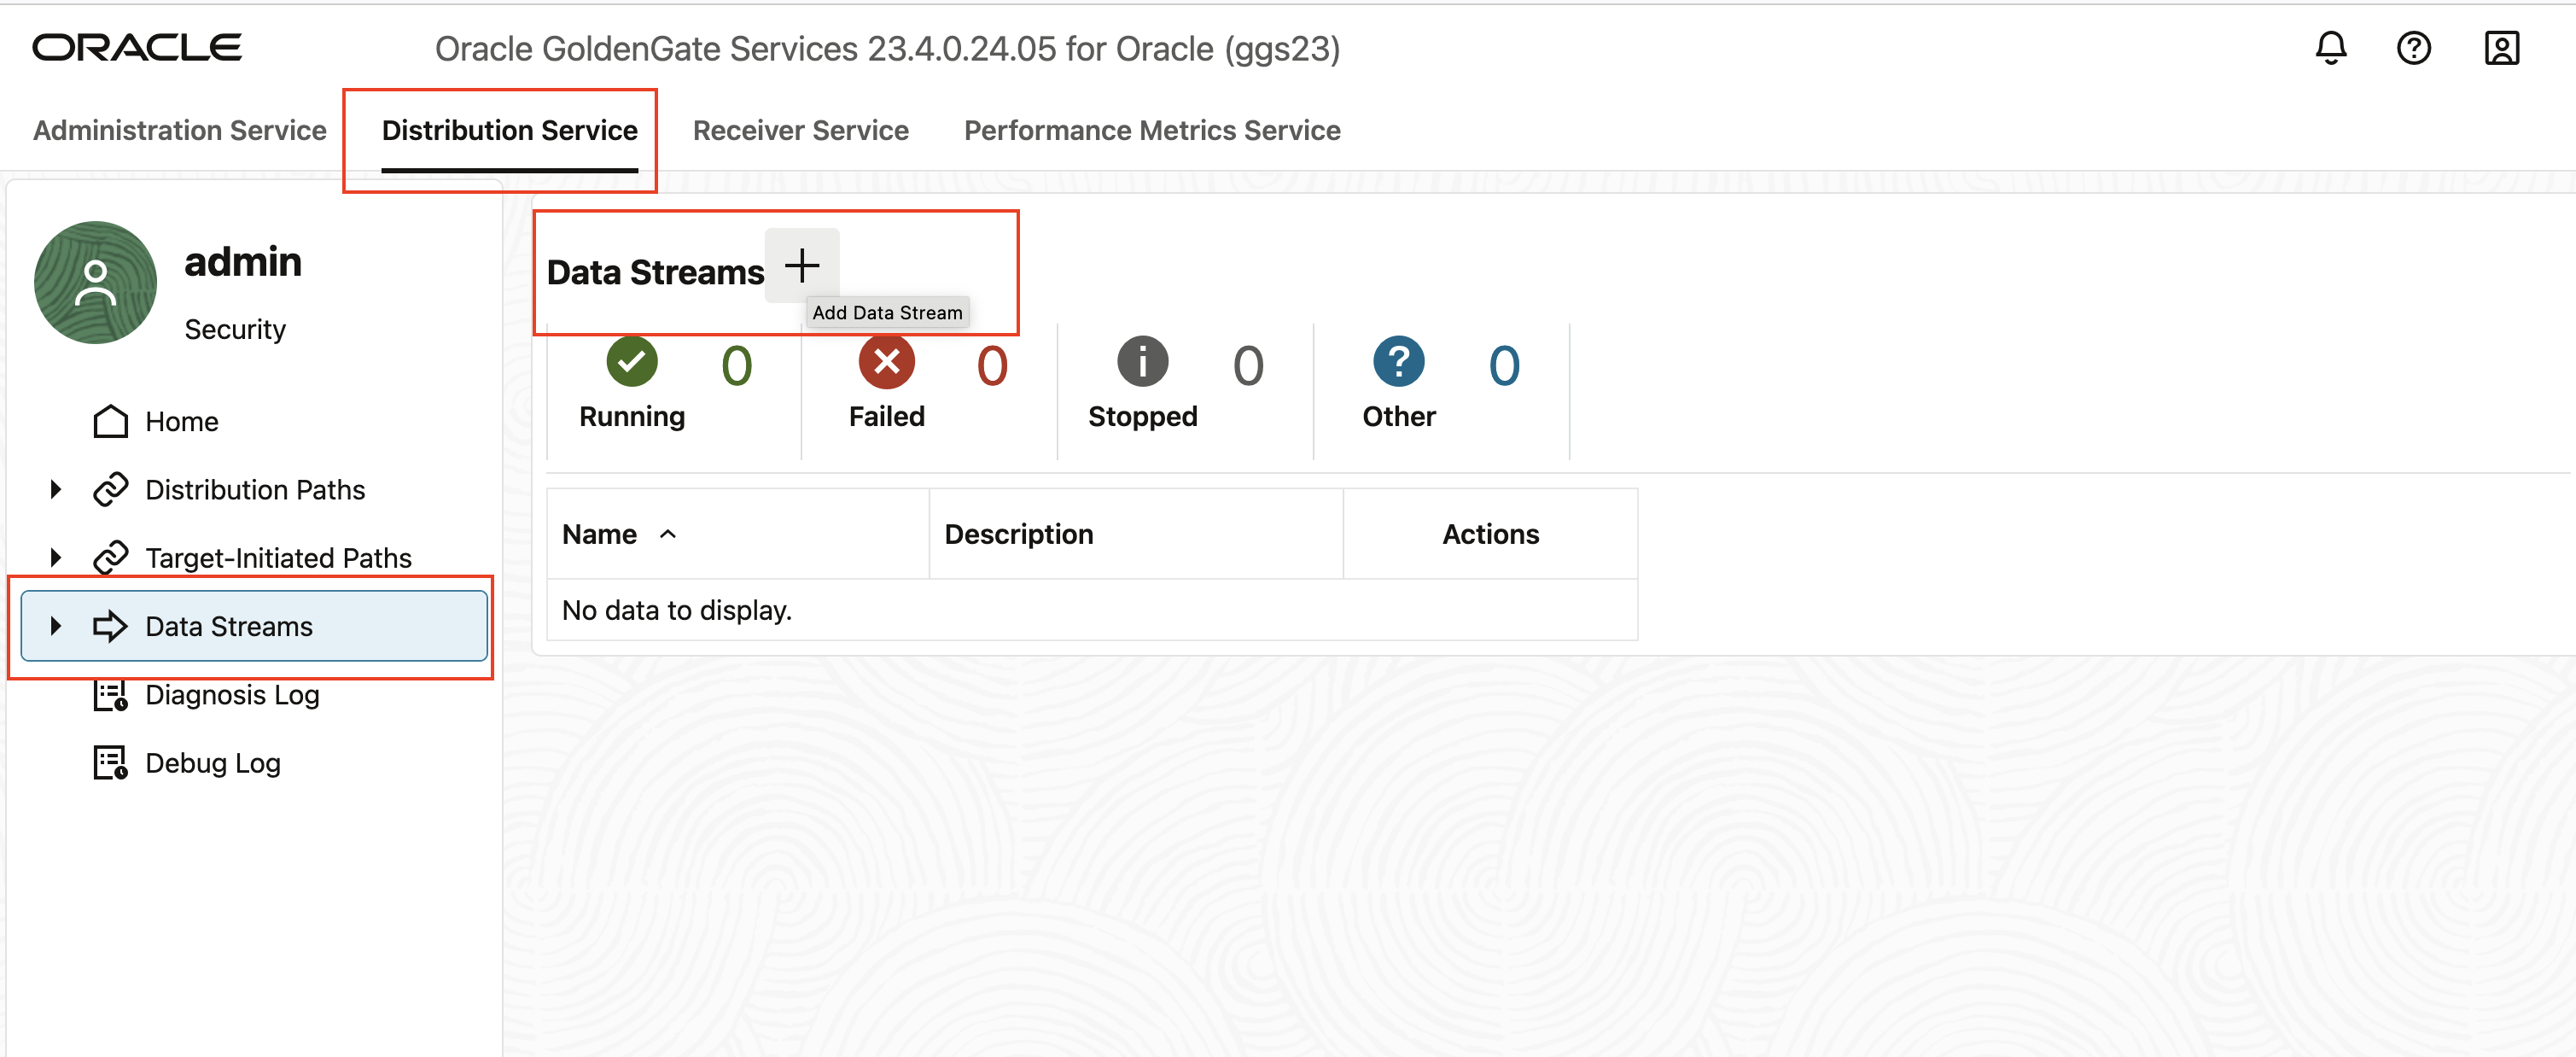Open the Debug Log page
Viewport: 2576px width, 1057px height.
pyautogui.click(x=212, y=763)
